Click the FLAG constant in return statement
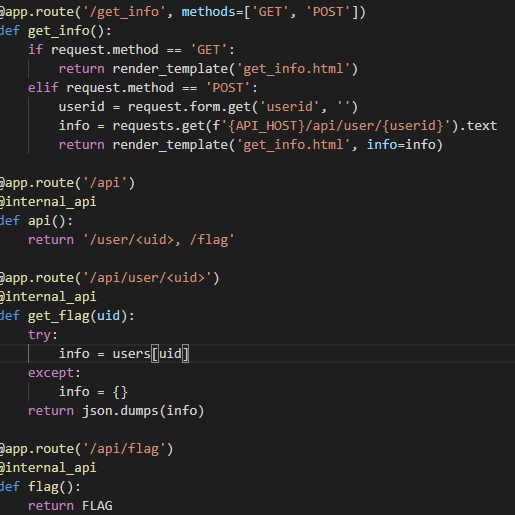The height and width of the screenshot is (515, 515). [97, 506]
